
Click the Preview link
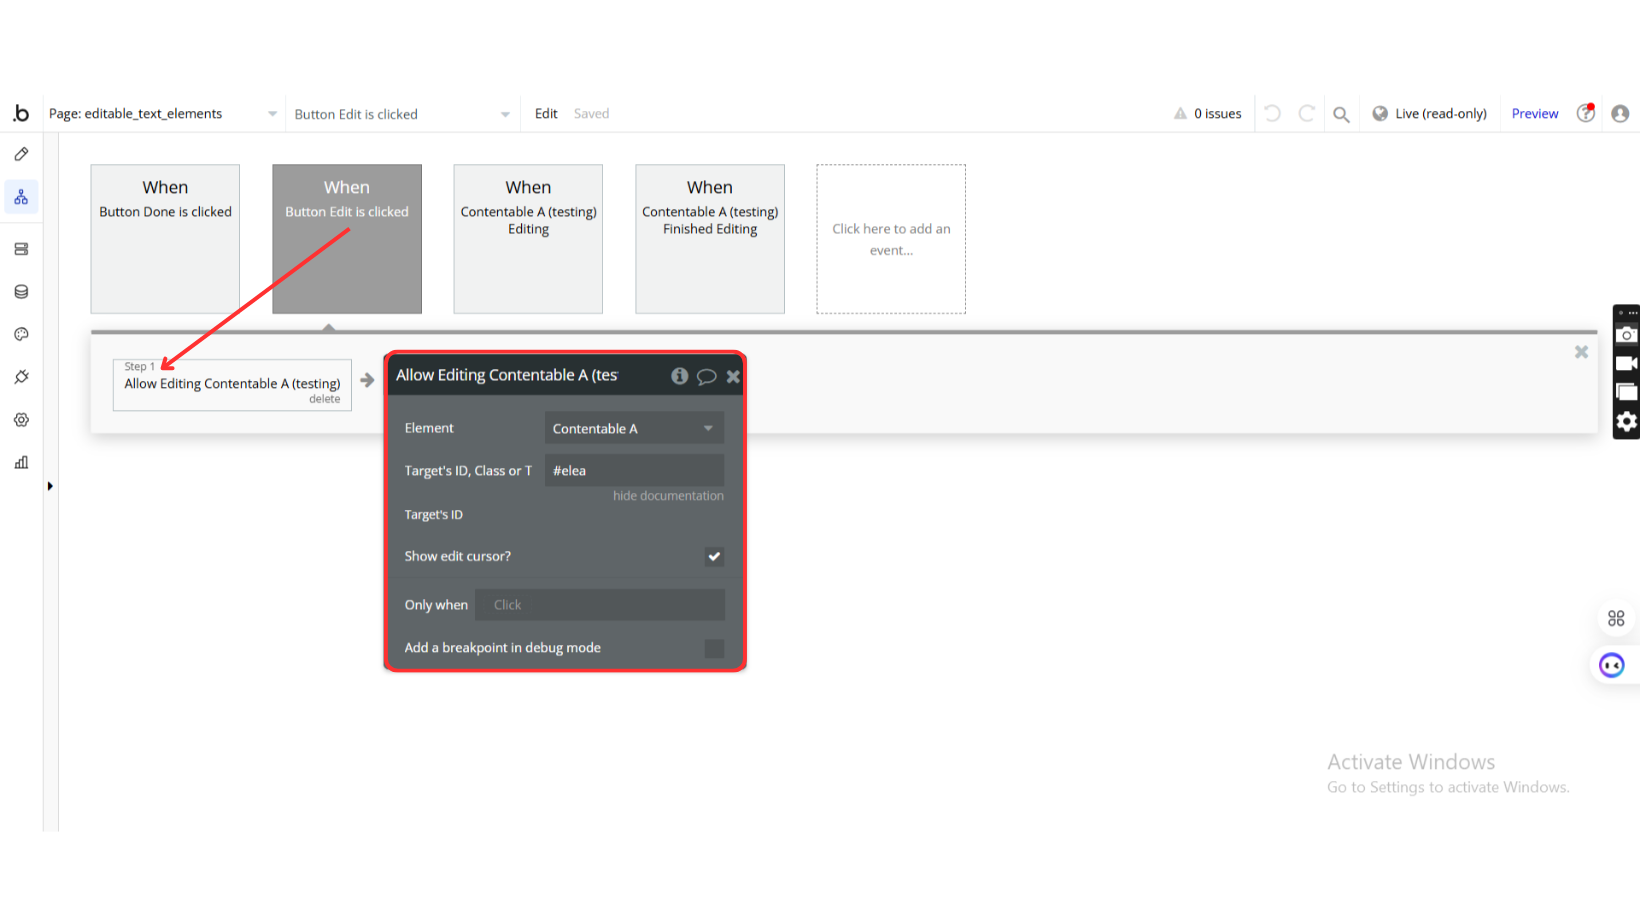pyautogui.click(x=1534, y=114)
